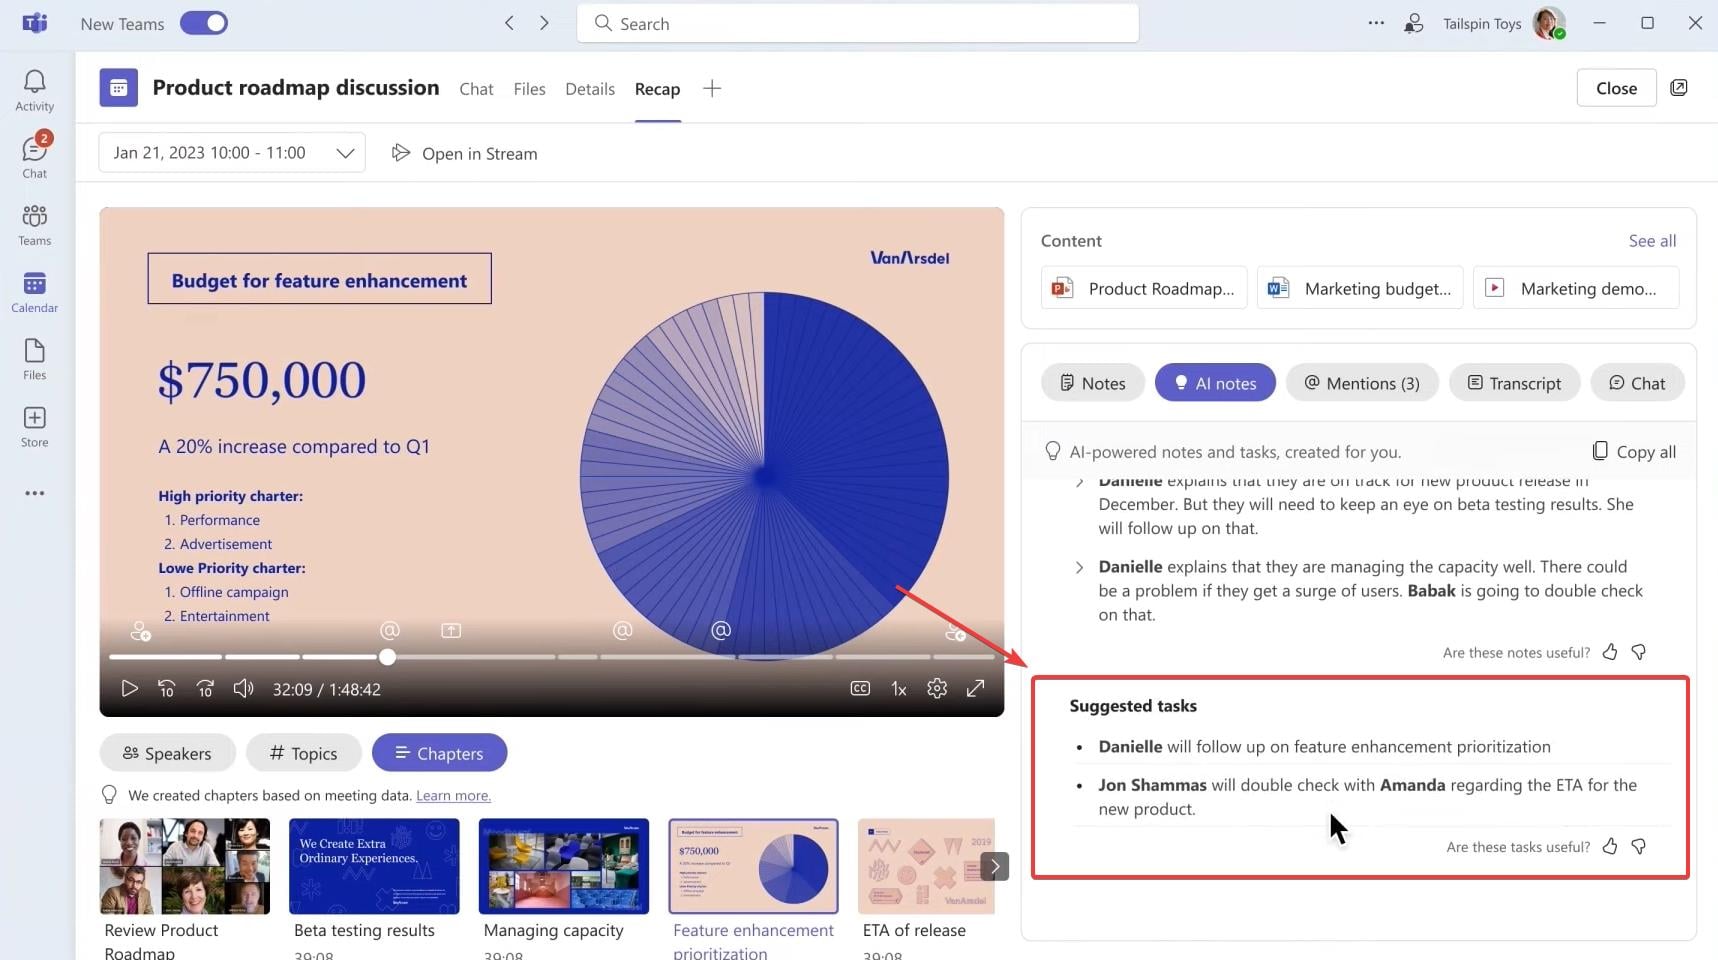Click the Close button

pyautogui.click(x=1616, y=88)
